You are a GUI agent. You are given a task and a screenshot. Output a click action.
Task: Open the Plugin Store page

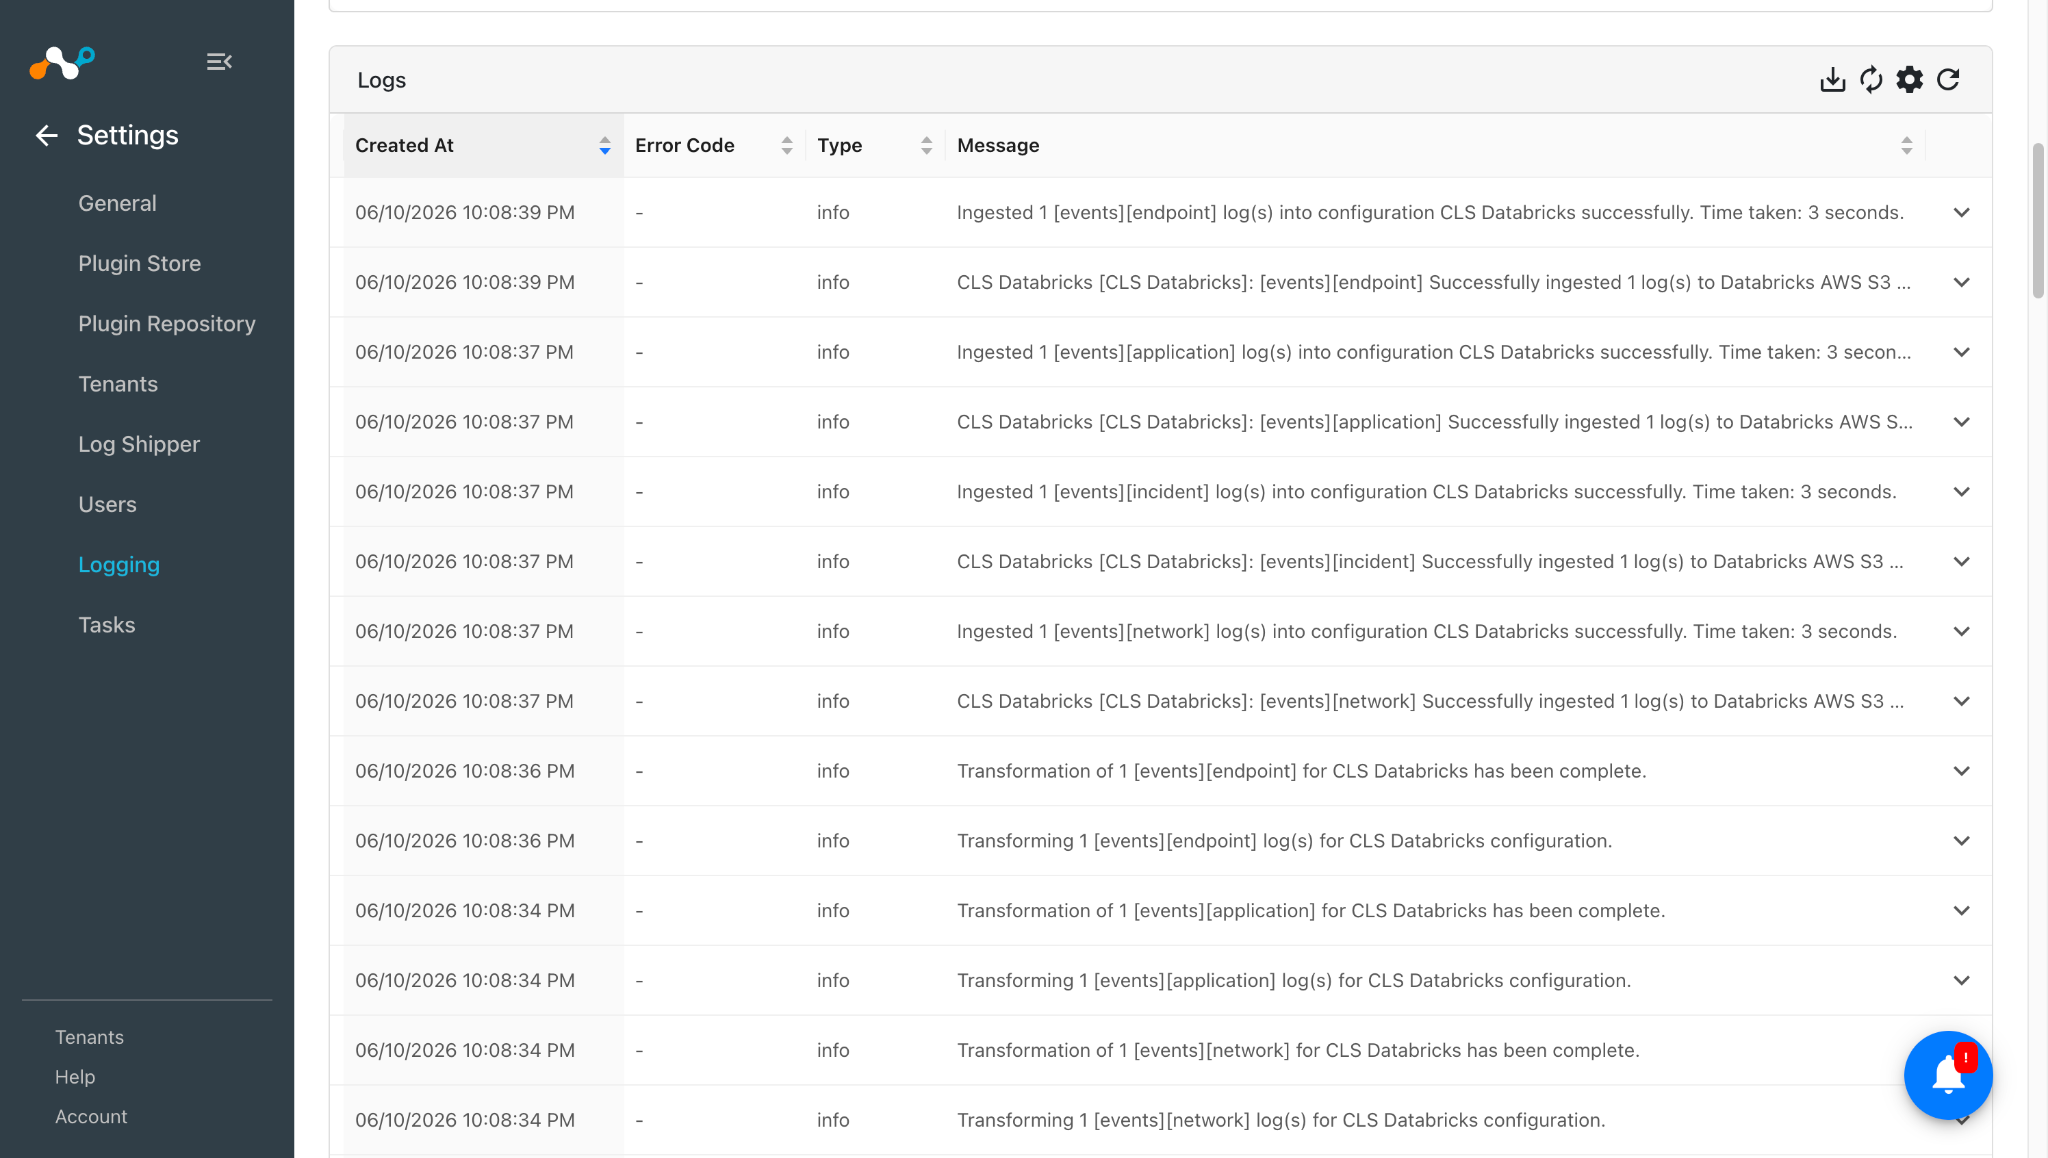point(139,263)
